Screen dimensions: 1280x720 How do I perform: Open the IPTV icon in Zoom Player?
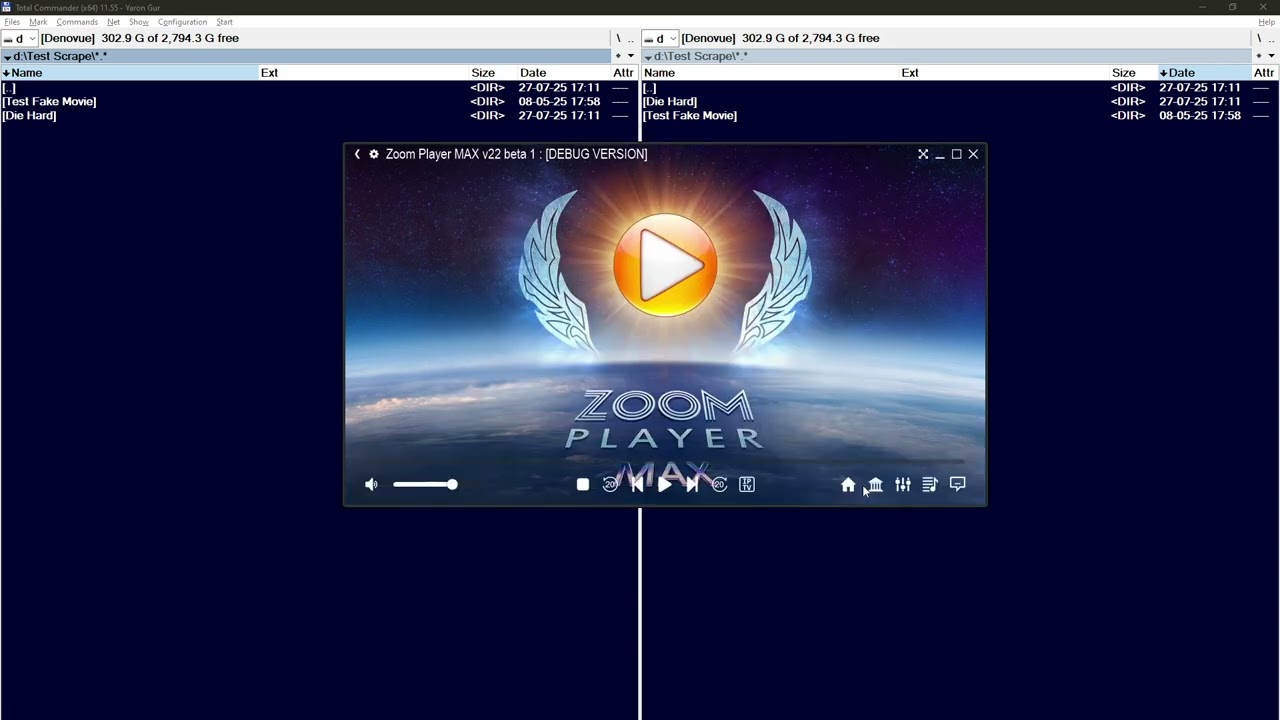[x=747, y=484]
